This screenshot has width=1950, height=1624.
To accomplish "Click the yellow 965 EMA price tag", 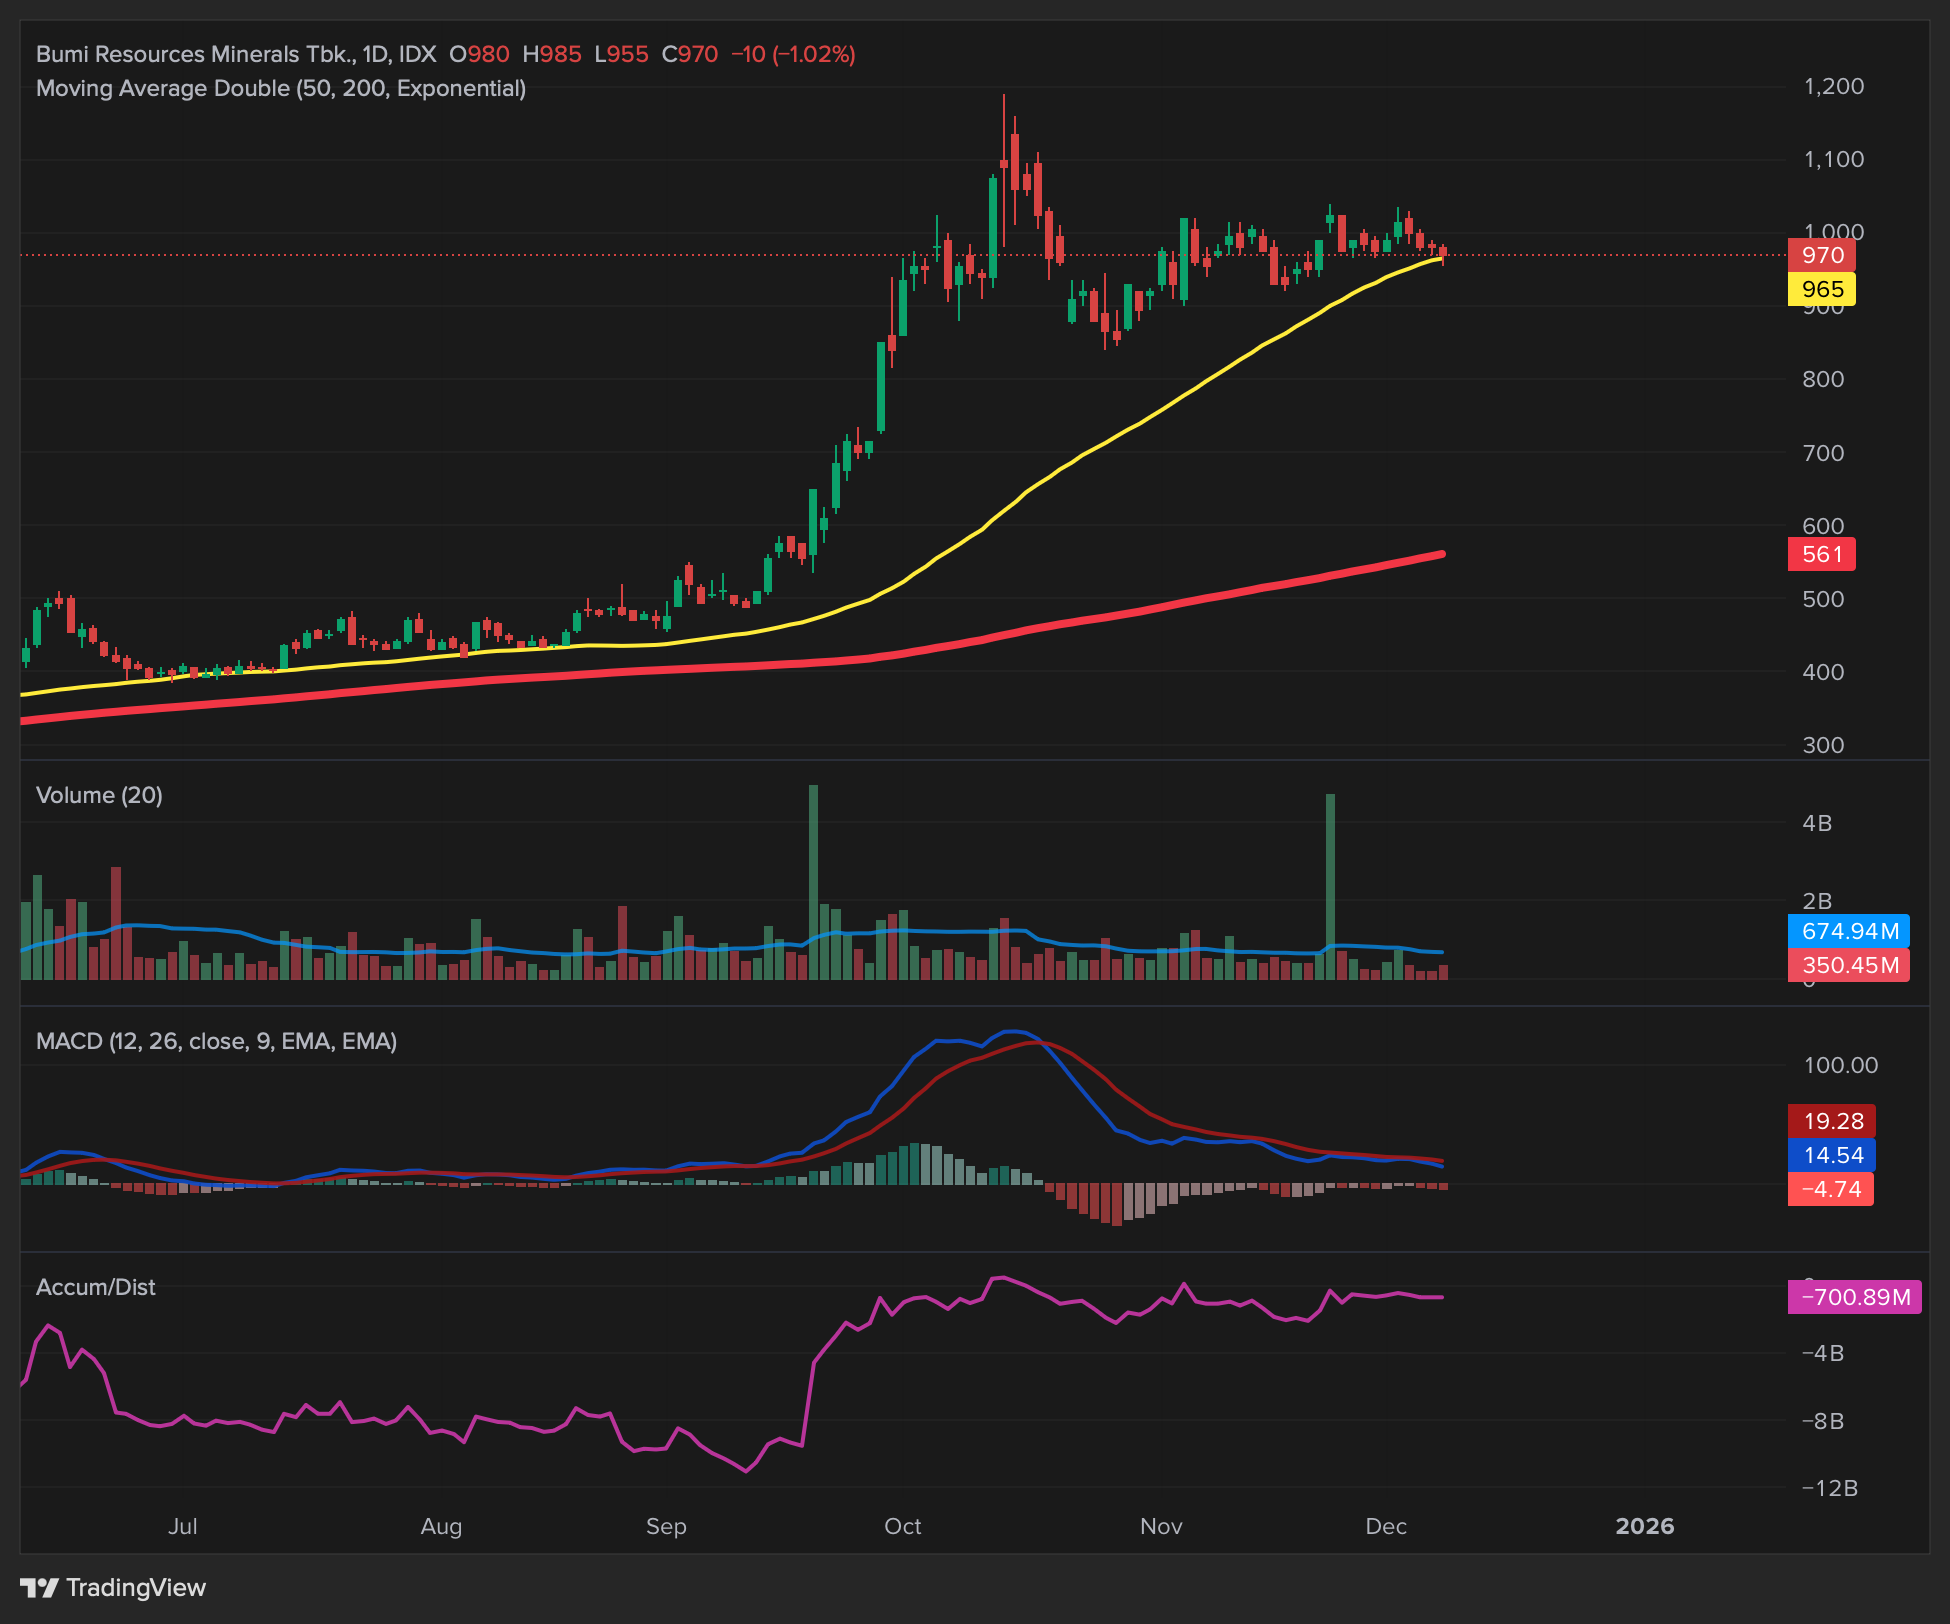I will [1821, 290].
